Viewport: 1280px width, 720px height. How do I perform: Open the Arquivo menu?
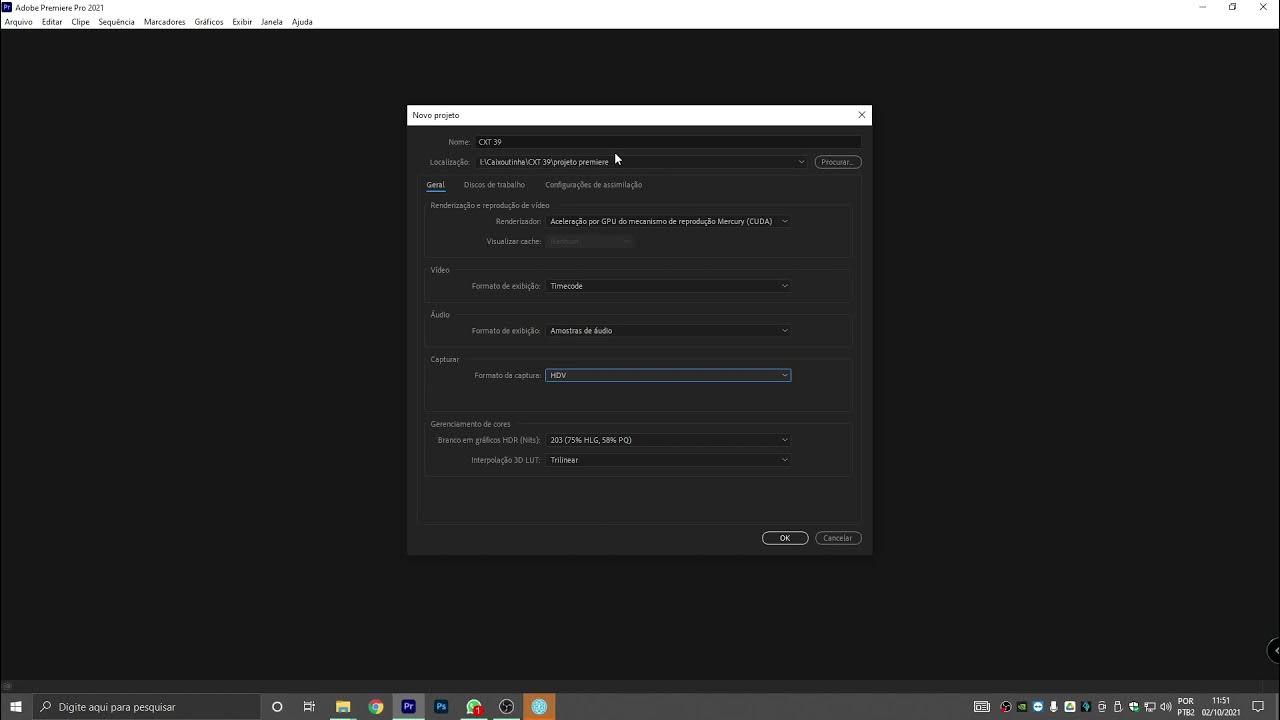tap(18, 22)
